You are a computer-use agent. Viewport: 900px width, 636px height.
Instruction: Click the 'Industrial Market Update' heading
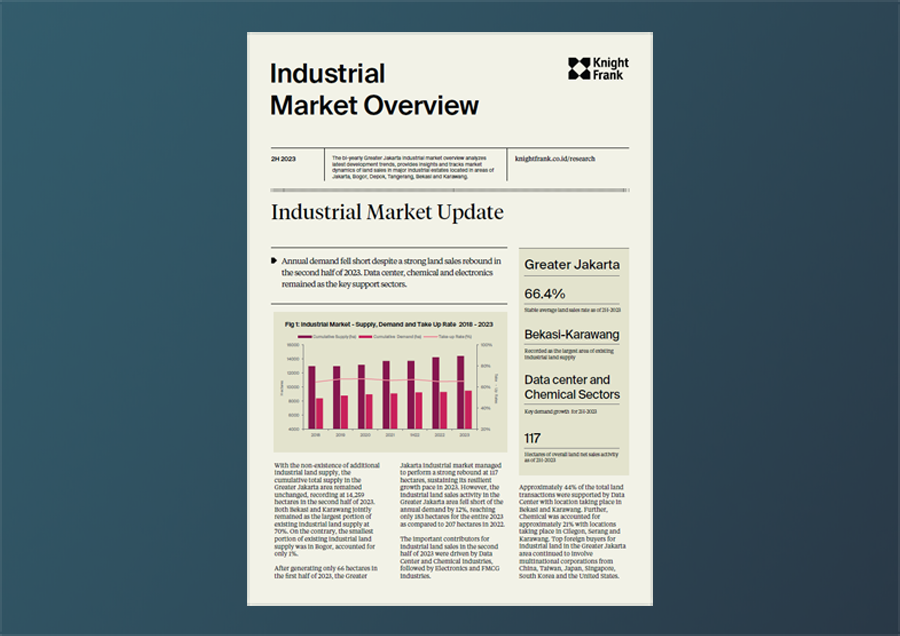coord(387,212)
